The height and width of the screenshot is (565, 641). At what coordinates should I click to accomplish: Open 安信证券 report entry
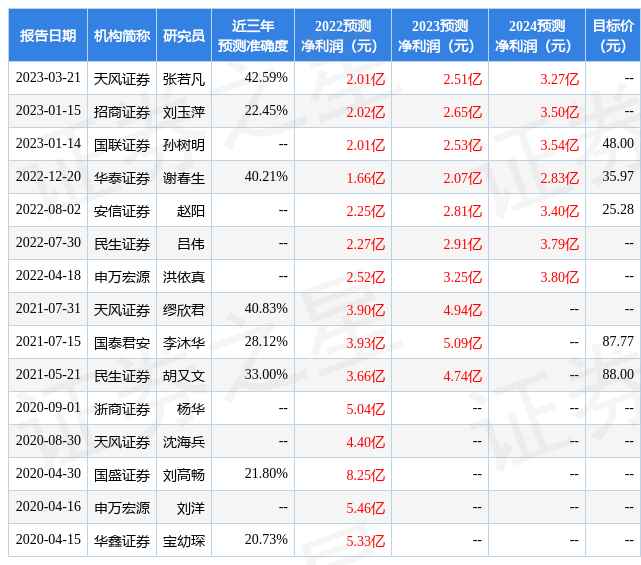(x=121, y=210)
